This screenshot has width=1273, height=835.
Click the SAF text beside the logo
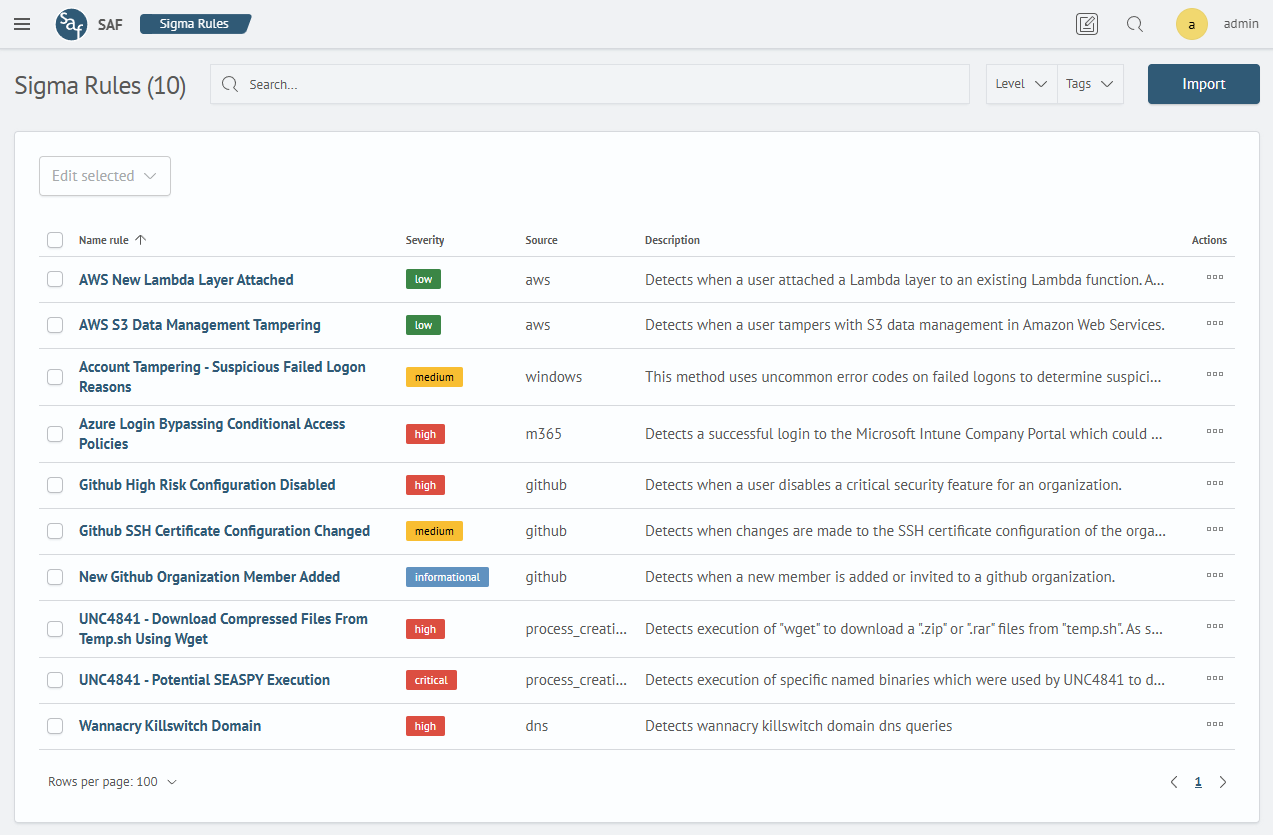tap(110, 24)
